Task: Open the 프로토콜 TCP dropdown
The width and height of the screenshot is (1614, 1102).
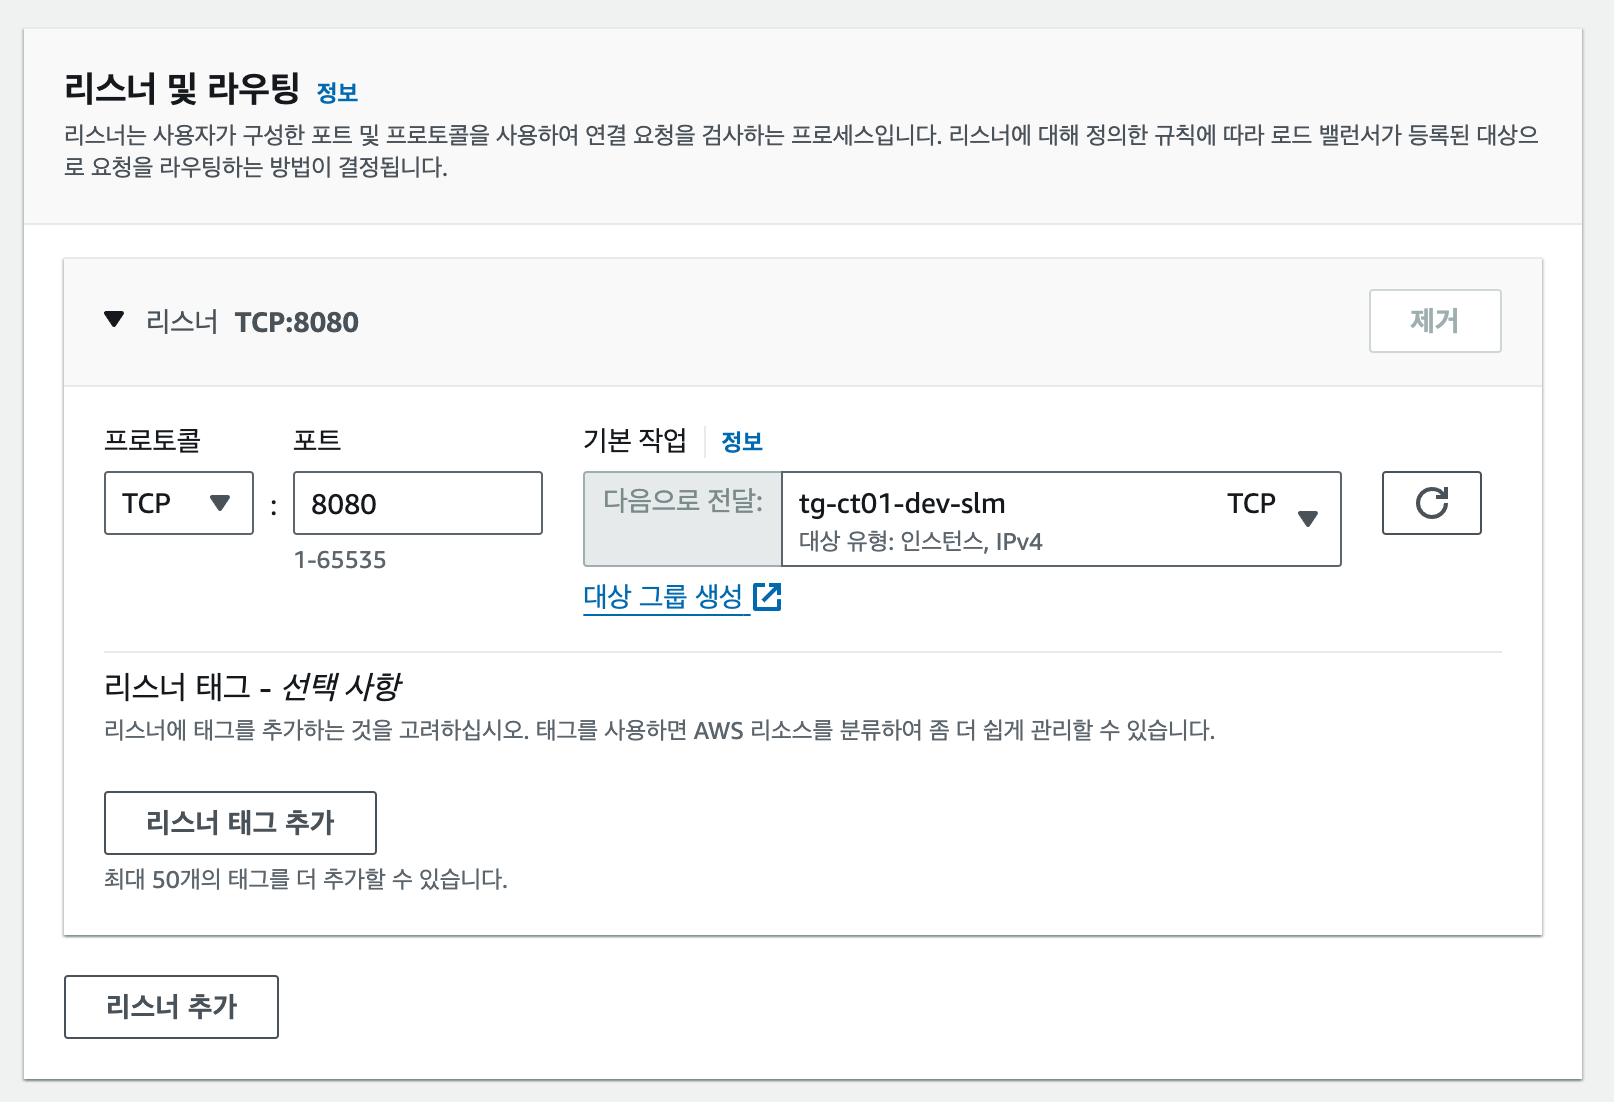Action: pyautogui.click(x=179, y=503)
